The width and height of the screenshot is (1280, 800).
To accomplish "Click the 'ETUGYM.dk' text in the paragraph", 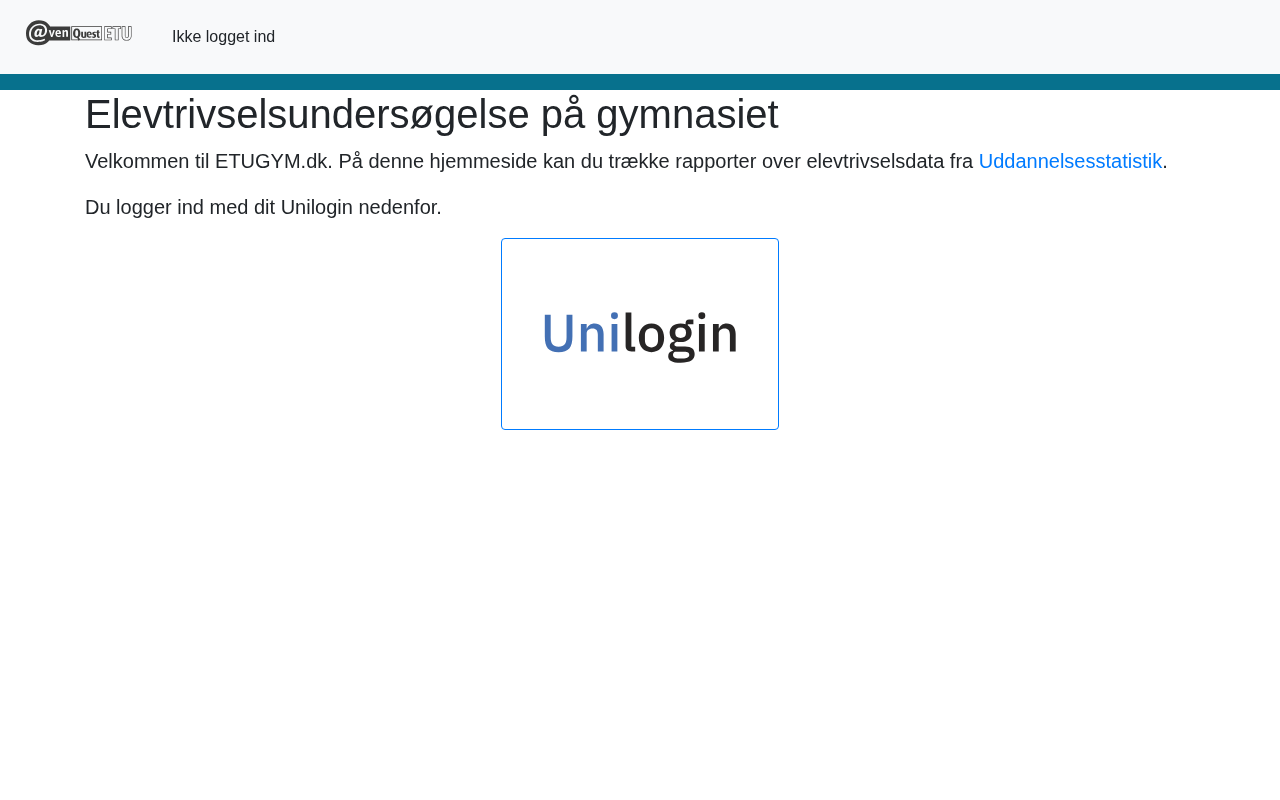I will coord(271,161).
